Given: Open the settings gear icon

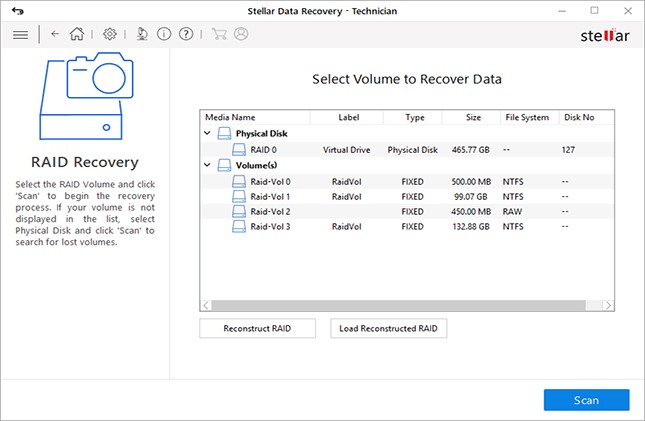Looking at the screenshot, I should tap(109, 34).
